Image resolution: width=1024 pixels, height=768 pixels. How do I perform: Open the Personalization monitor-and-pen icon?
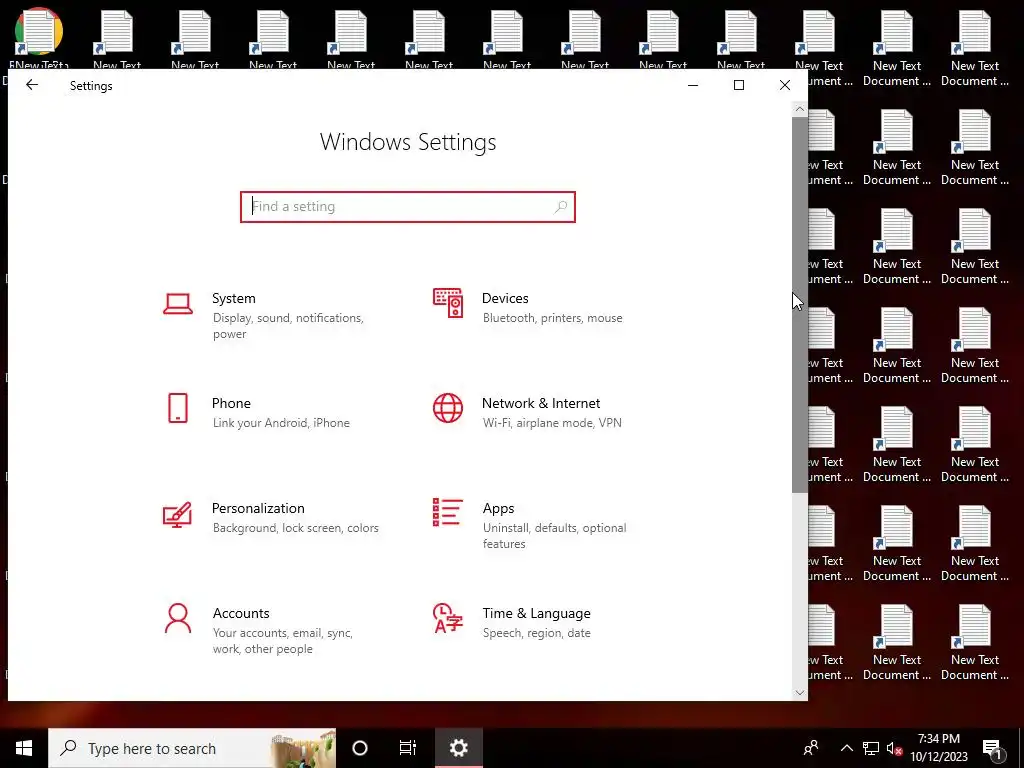coord(177,514)
